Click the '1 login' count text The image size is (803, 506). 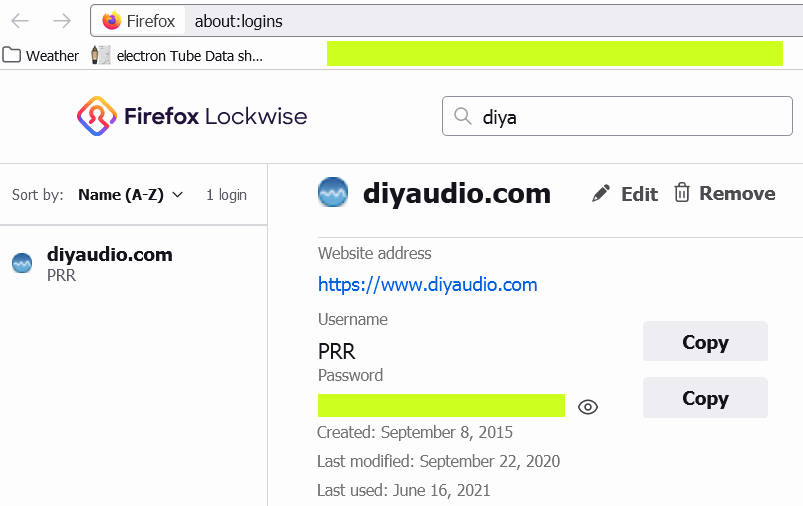pos(226,195)
